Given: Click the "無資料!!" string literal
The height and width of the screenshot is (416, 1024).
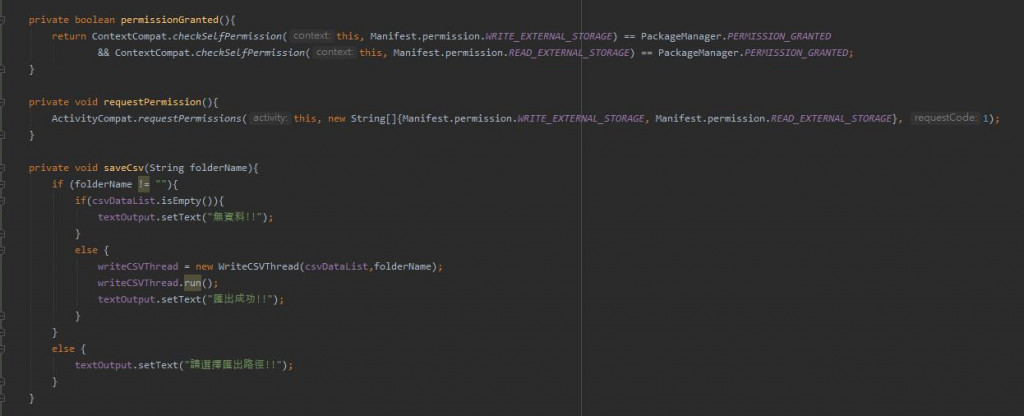Looking at the screenshot, I should click(236, 217).
